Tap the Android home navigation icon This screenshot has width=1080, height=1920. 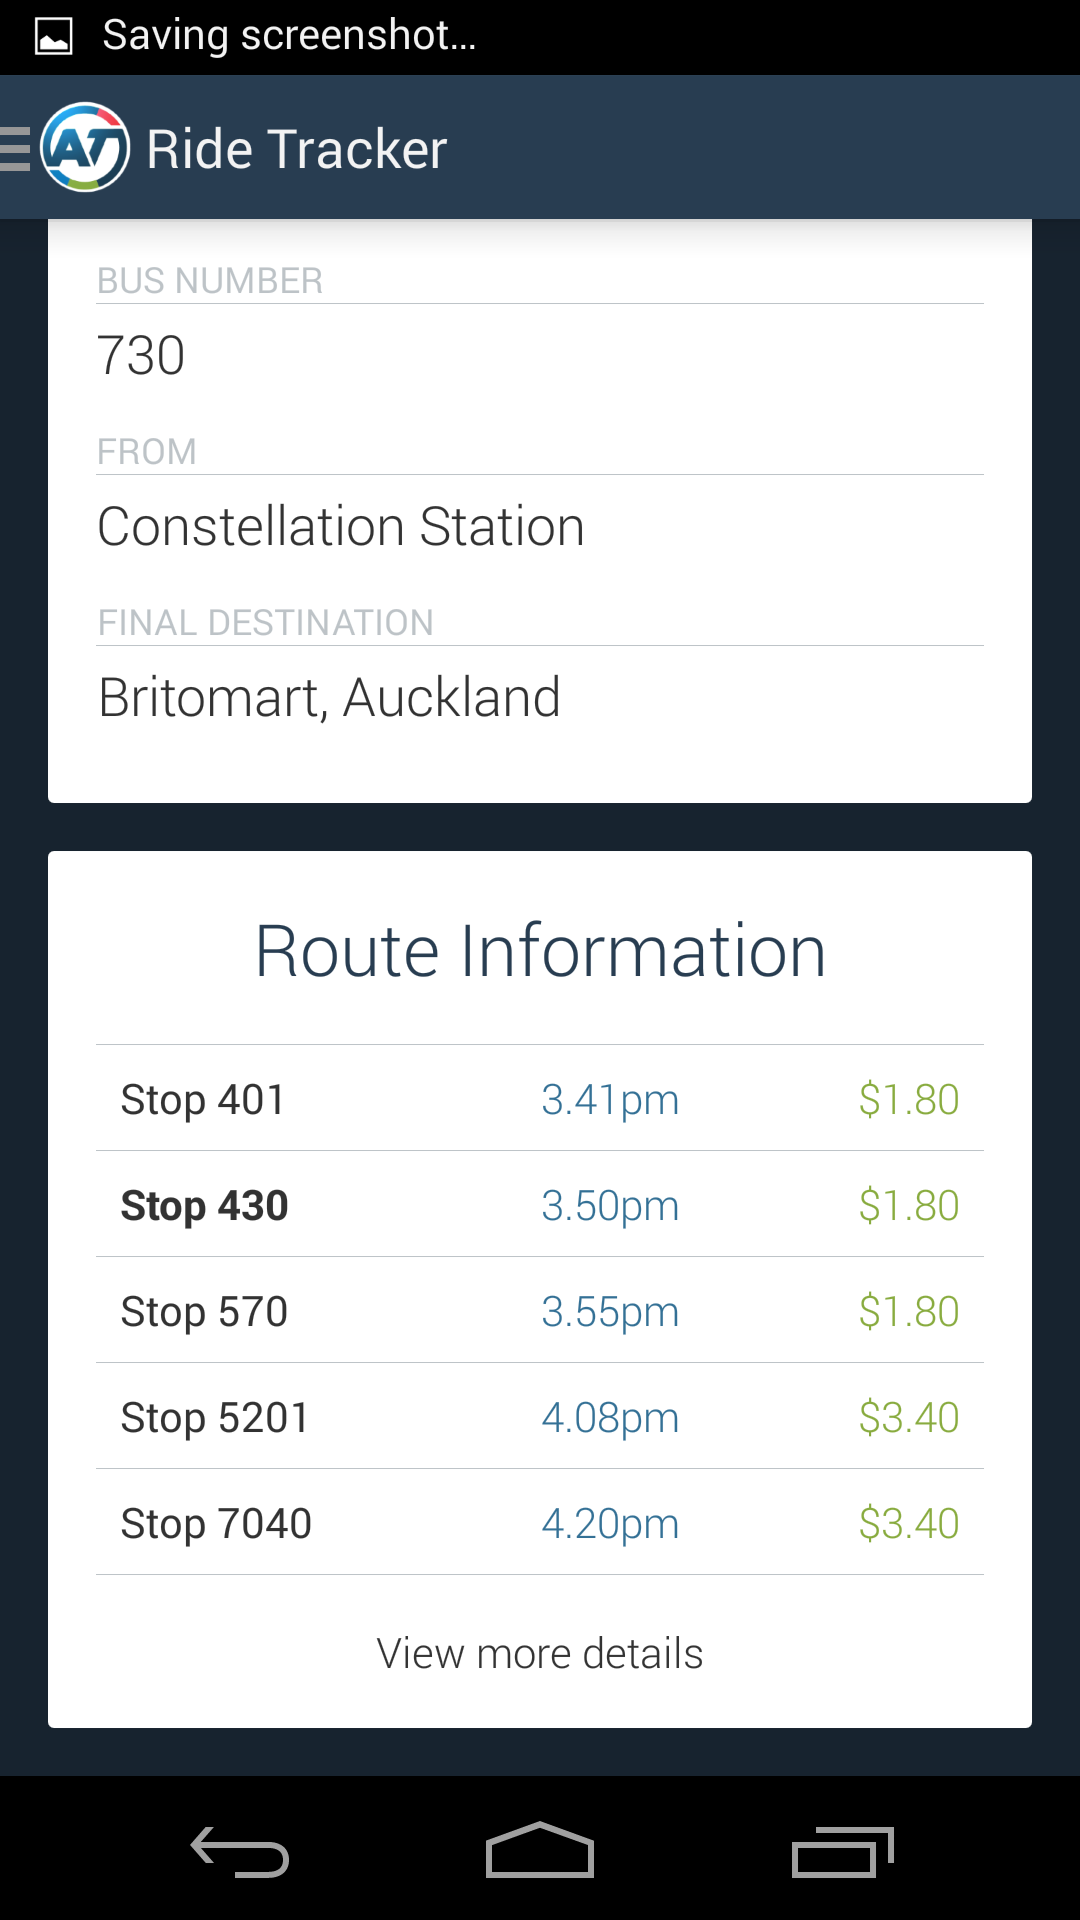(540, 1849)
